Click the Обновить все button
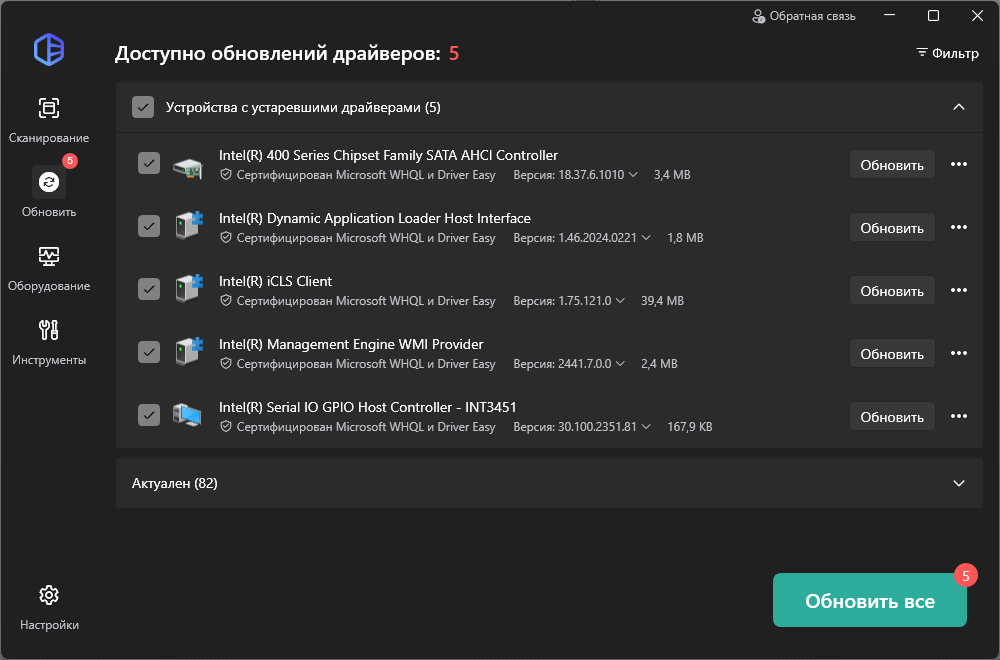 pos(869,600)
